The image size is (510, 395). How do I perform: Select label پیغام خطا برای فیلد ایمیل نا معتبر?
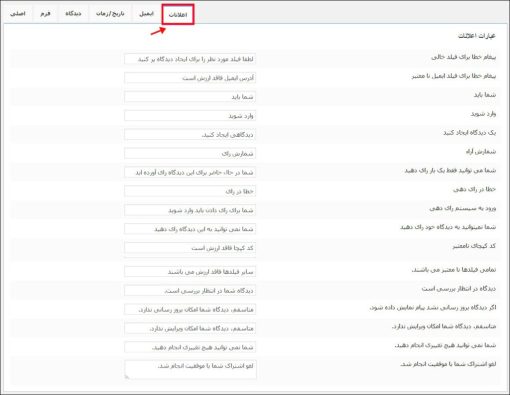coord(453,76)
